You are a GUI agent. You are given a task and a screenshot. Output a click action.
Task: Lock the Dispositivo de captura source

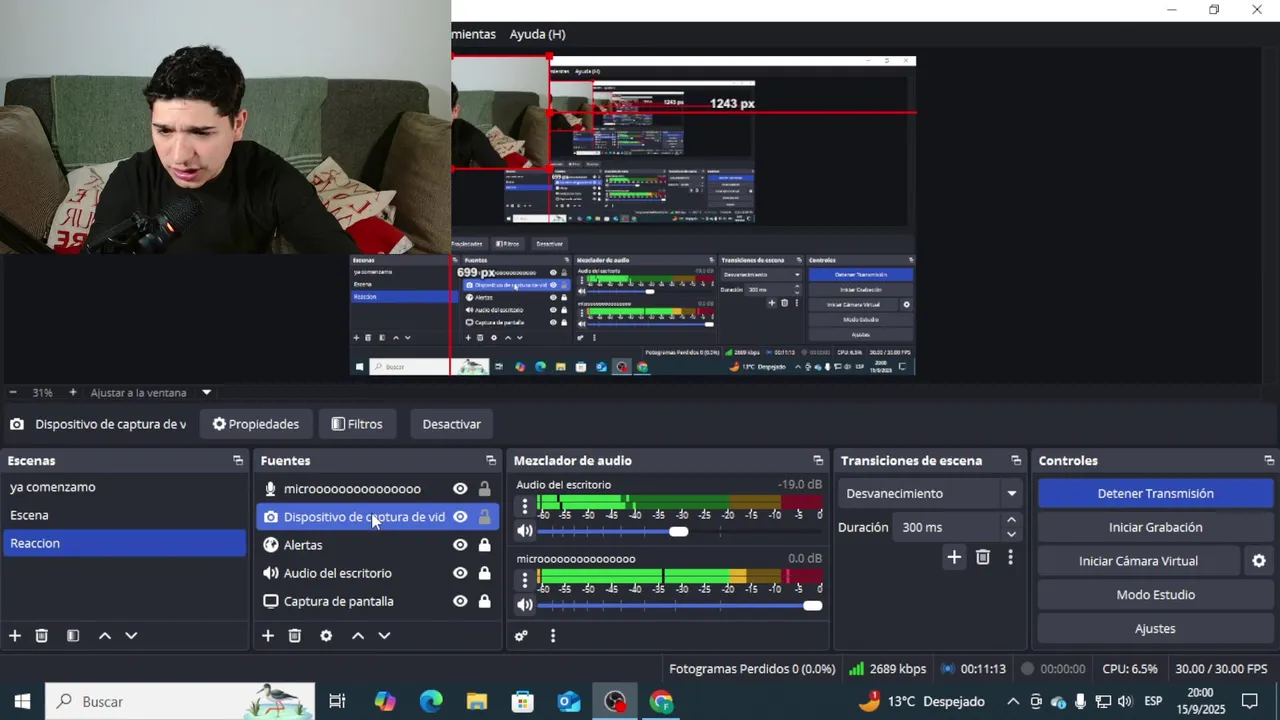tap(484, 517)
